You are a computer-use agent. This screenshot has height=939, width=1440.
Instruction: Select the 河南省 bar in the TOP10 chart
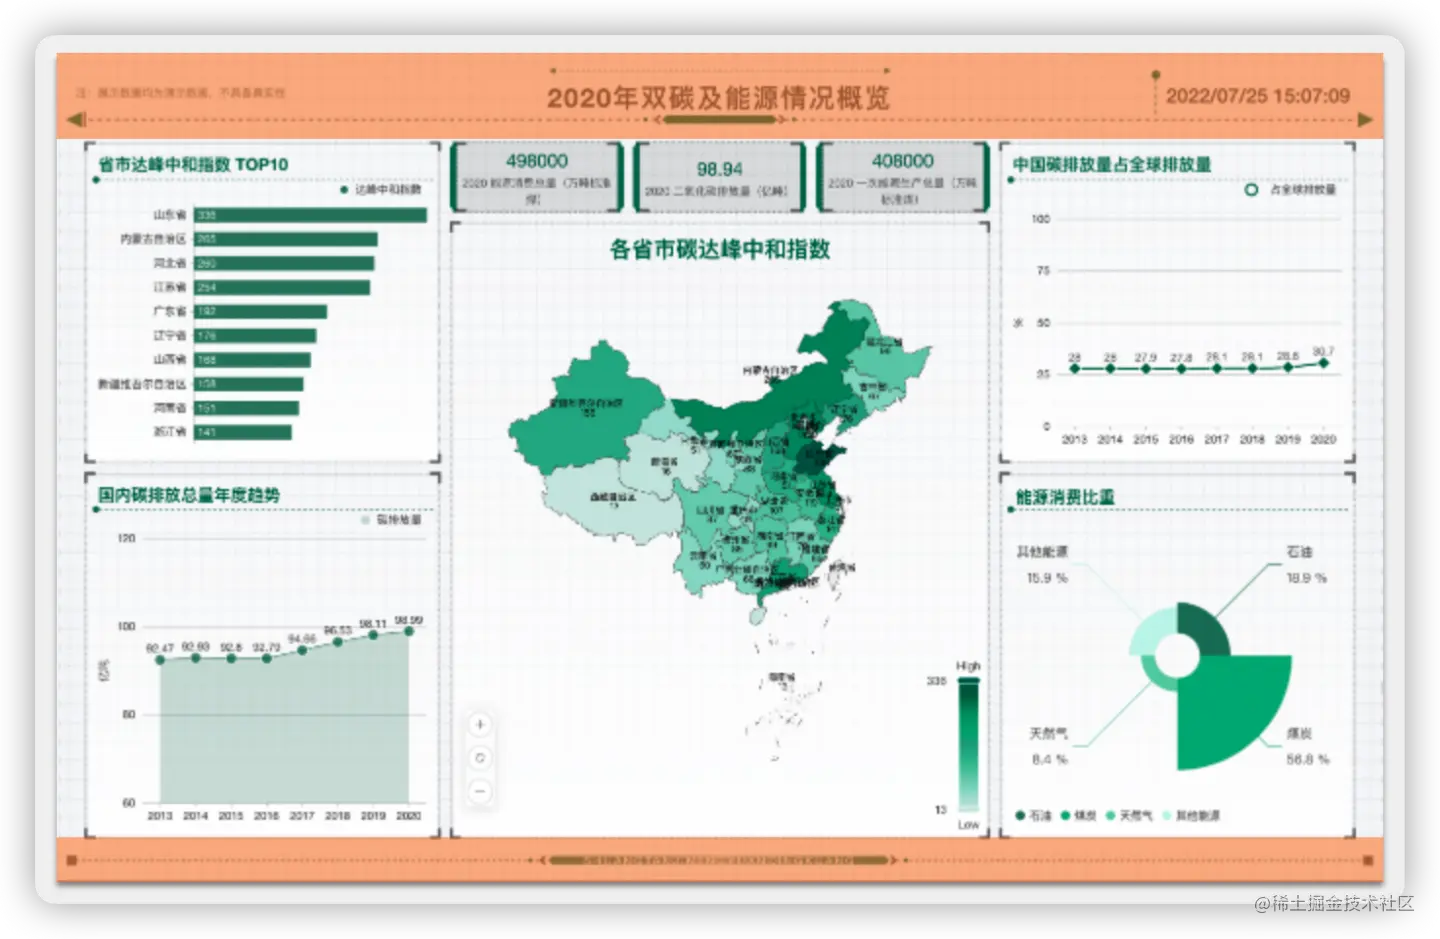246,408
